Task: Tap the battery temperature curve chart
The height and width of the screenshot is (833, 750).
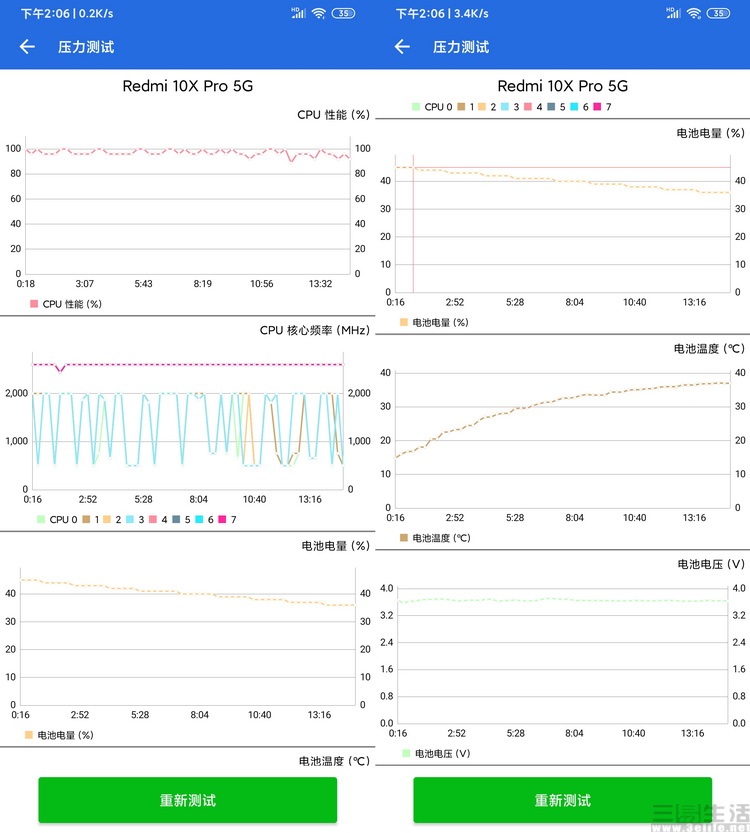Action: pos(563,438)
